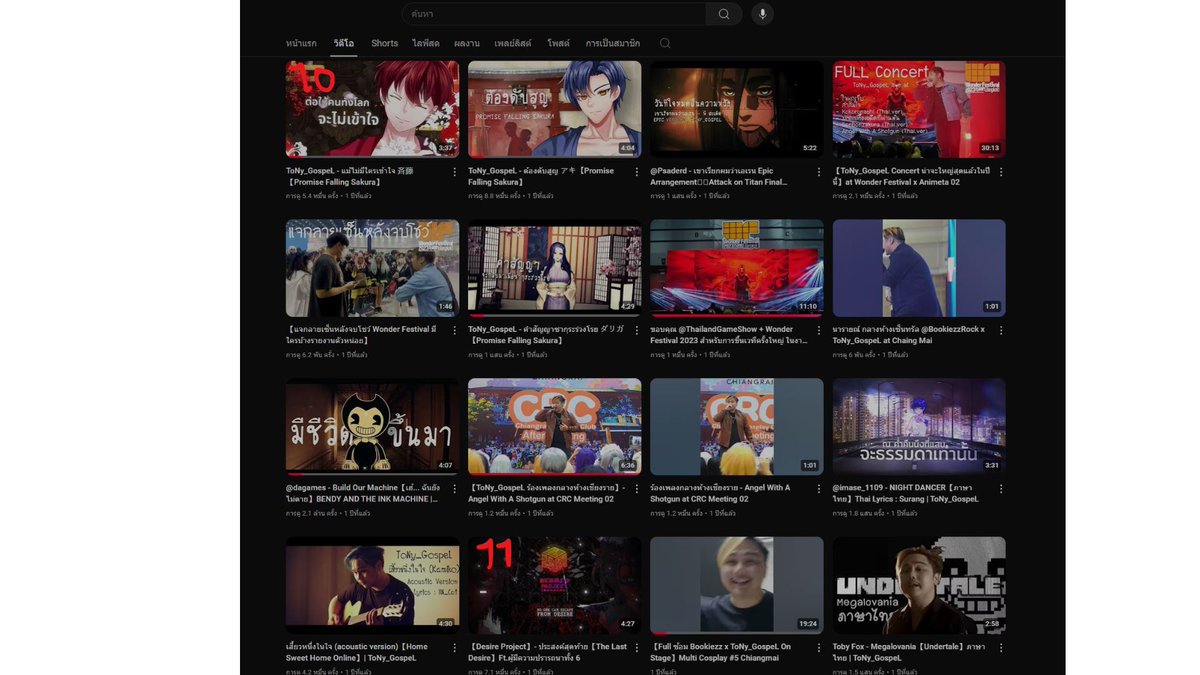
Task: Play Bendy มีชีวิตขึ้นมา thumbnail
Action: (373, 426)
